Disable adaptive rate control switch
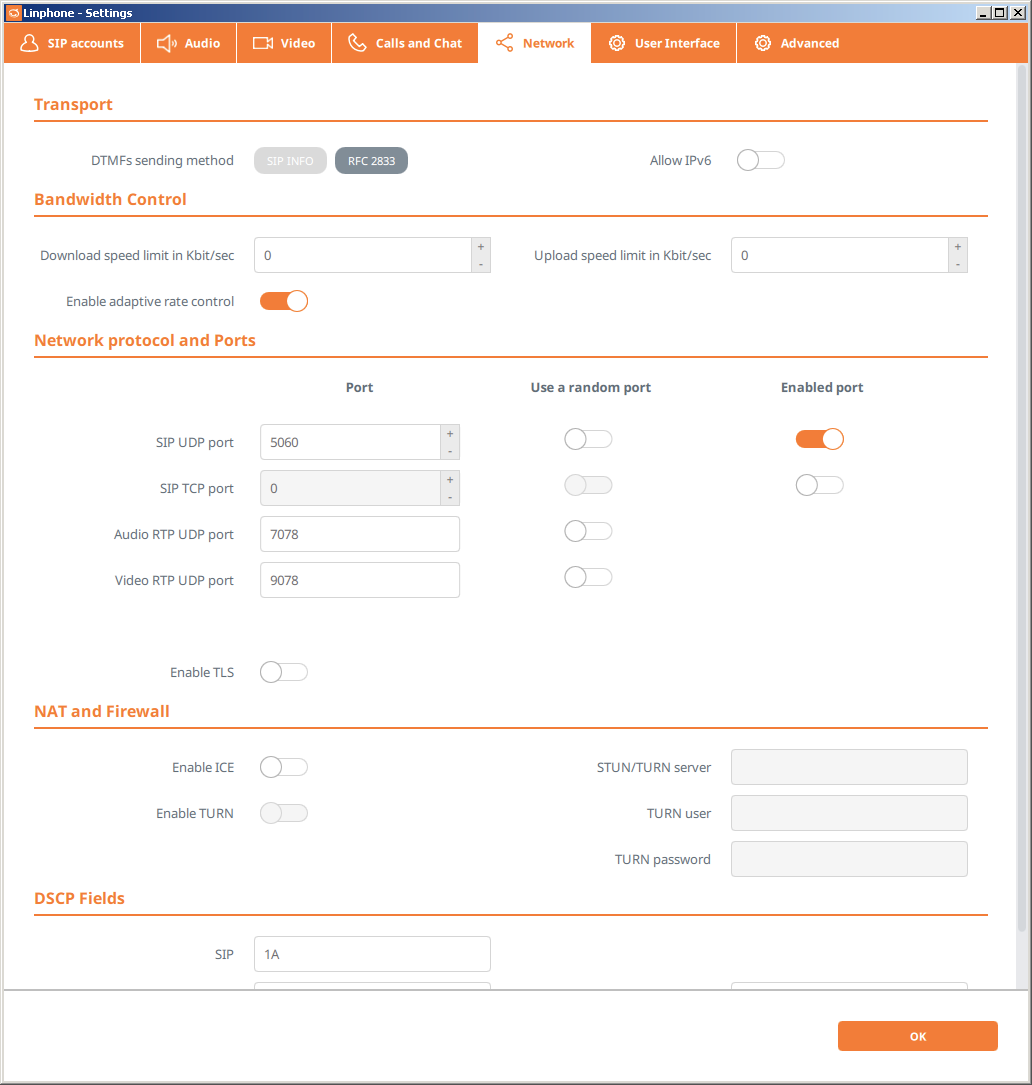The width and height of the screenshot is (1032, 1085). point(284,301)
